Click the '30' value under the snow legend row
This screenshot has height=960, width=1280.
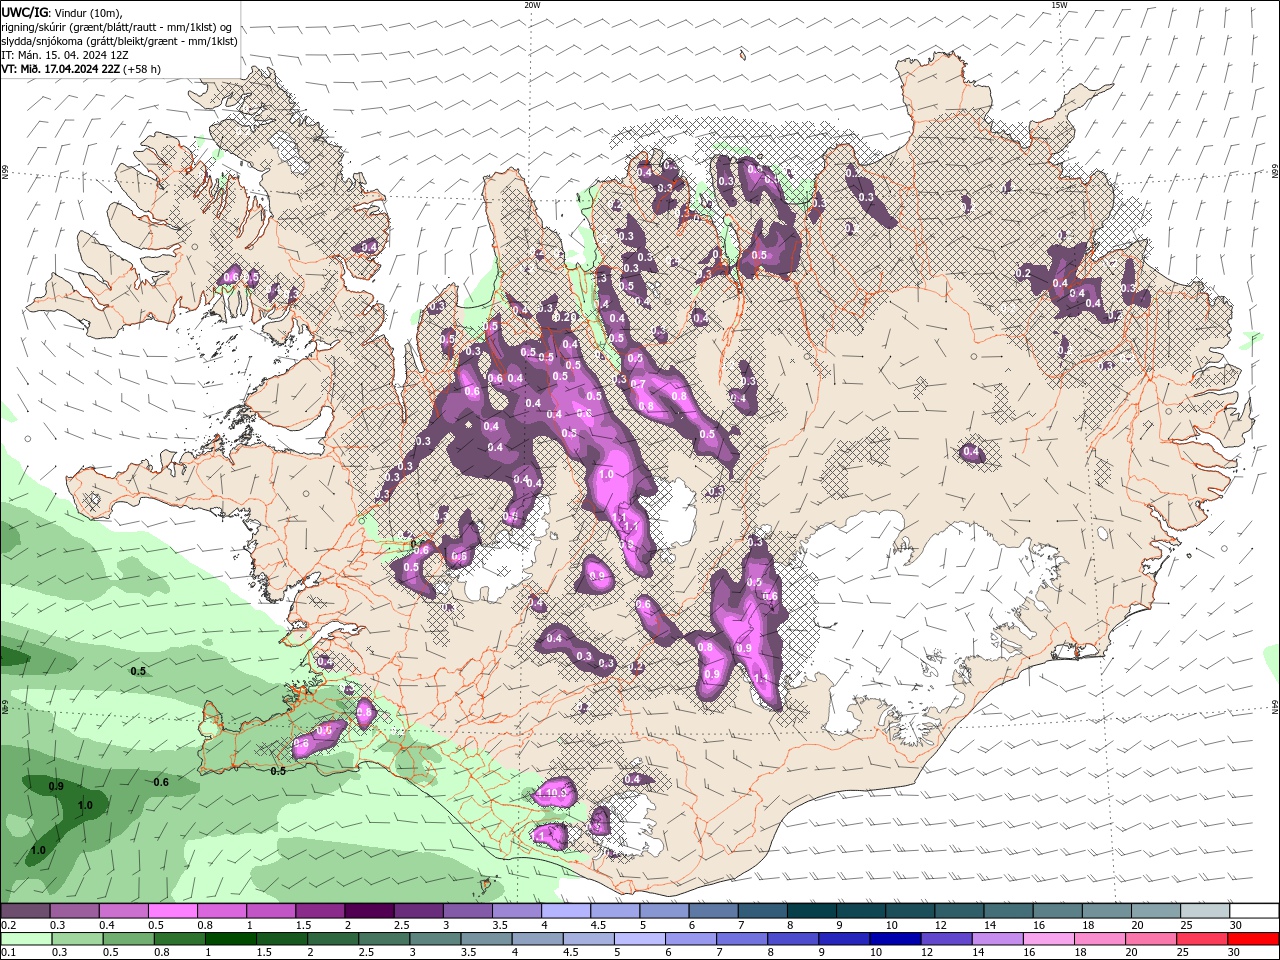click(x=1236, y=925)
